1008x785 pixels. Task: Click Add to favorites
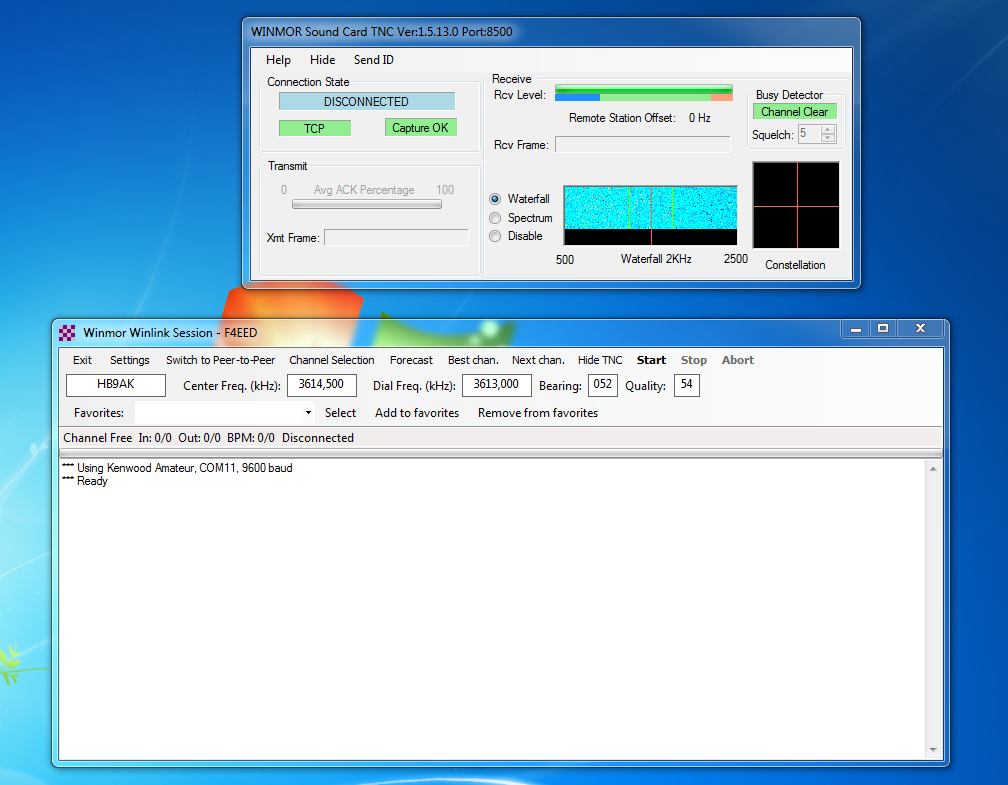417,413
